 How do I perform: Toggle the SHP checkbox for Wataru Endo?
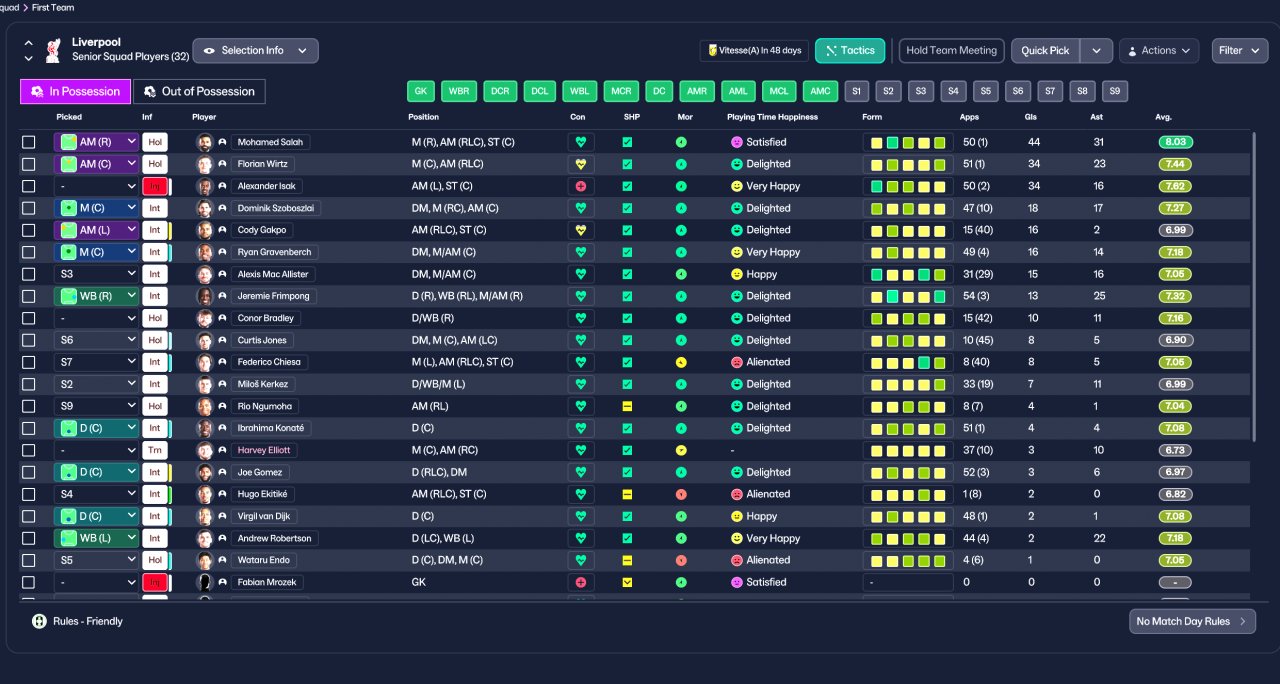click(627, 560)
